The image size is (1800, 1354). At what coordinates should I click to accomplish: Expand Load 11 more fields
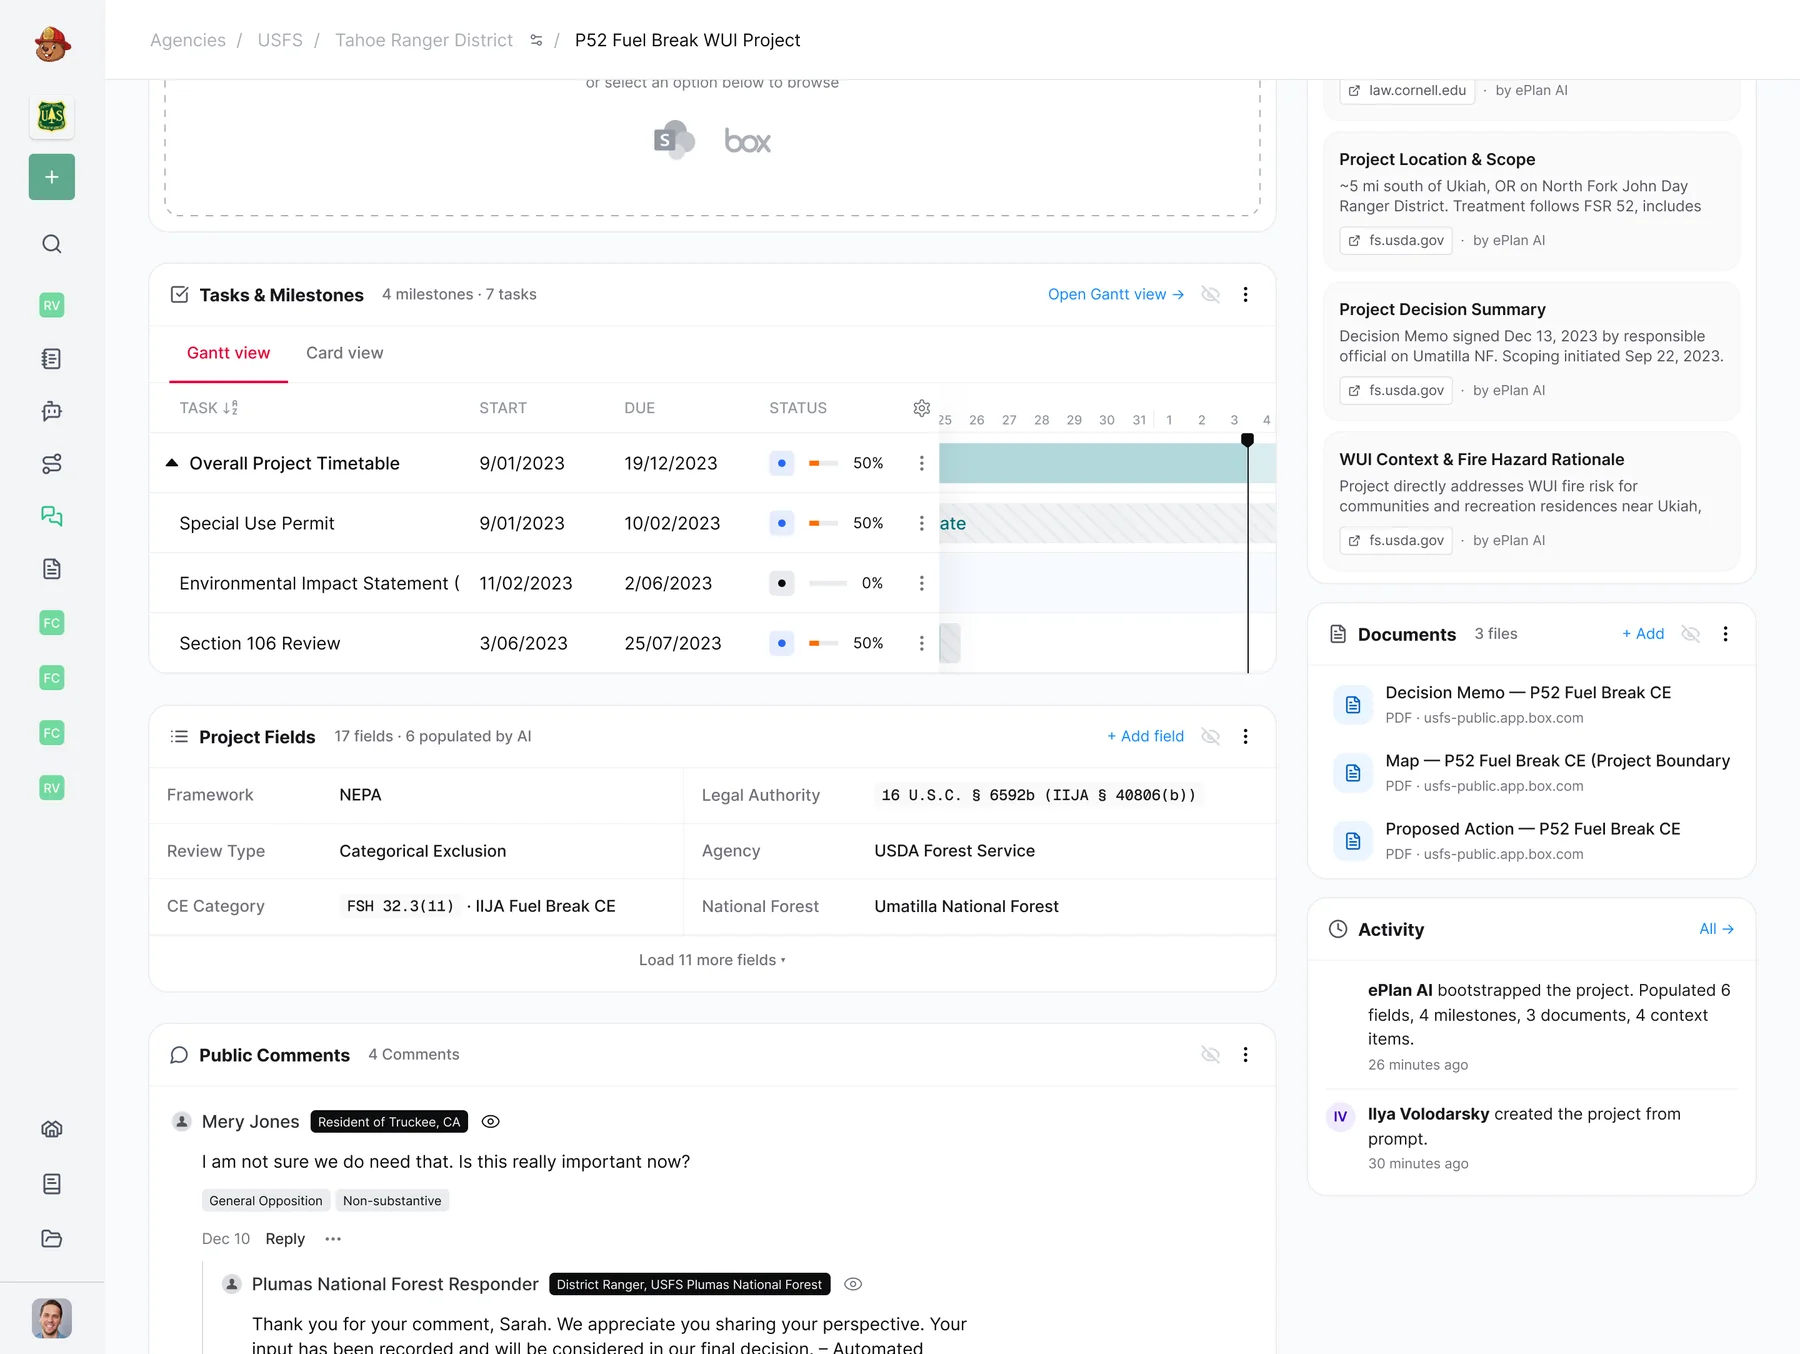click(x=712, y=960)
